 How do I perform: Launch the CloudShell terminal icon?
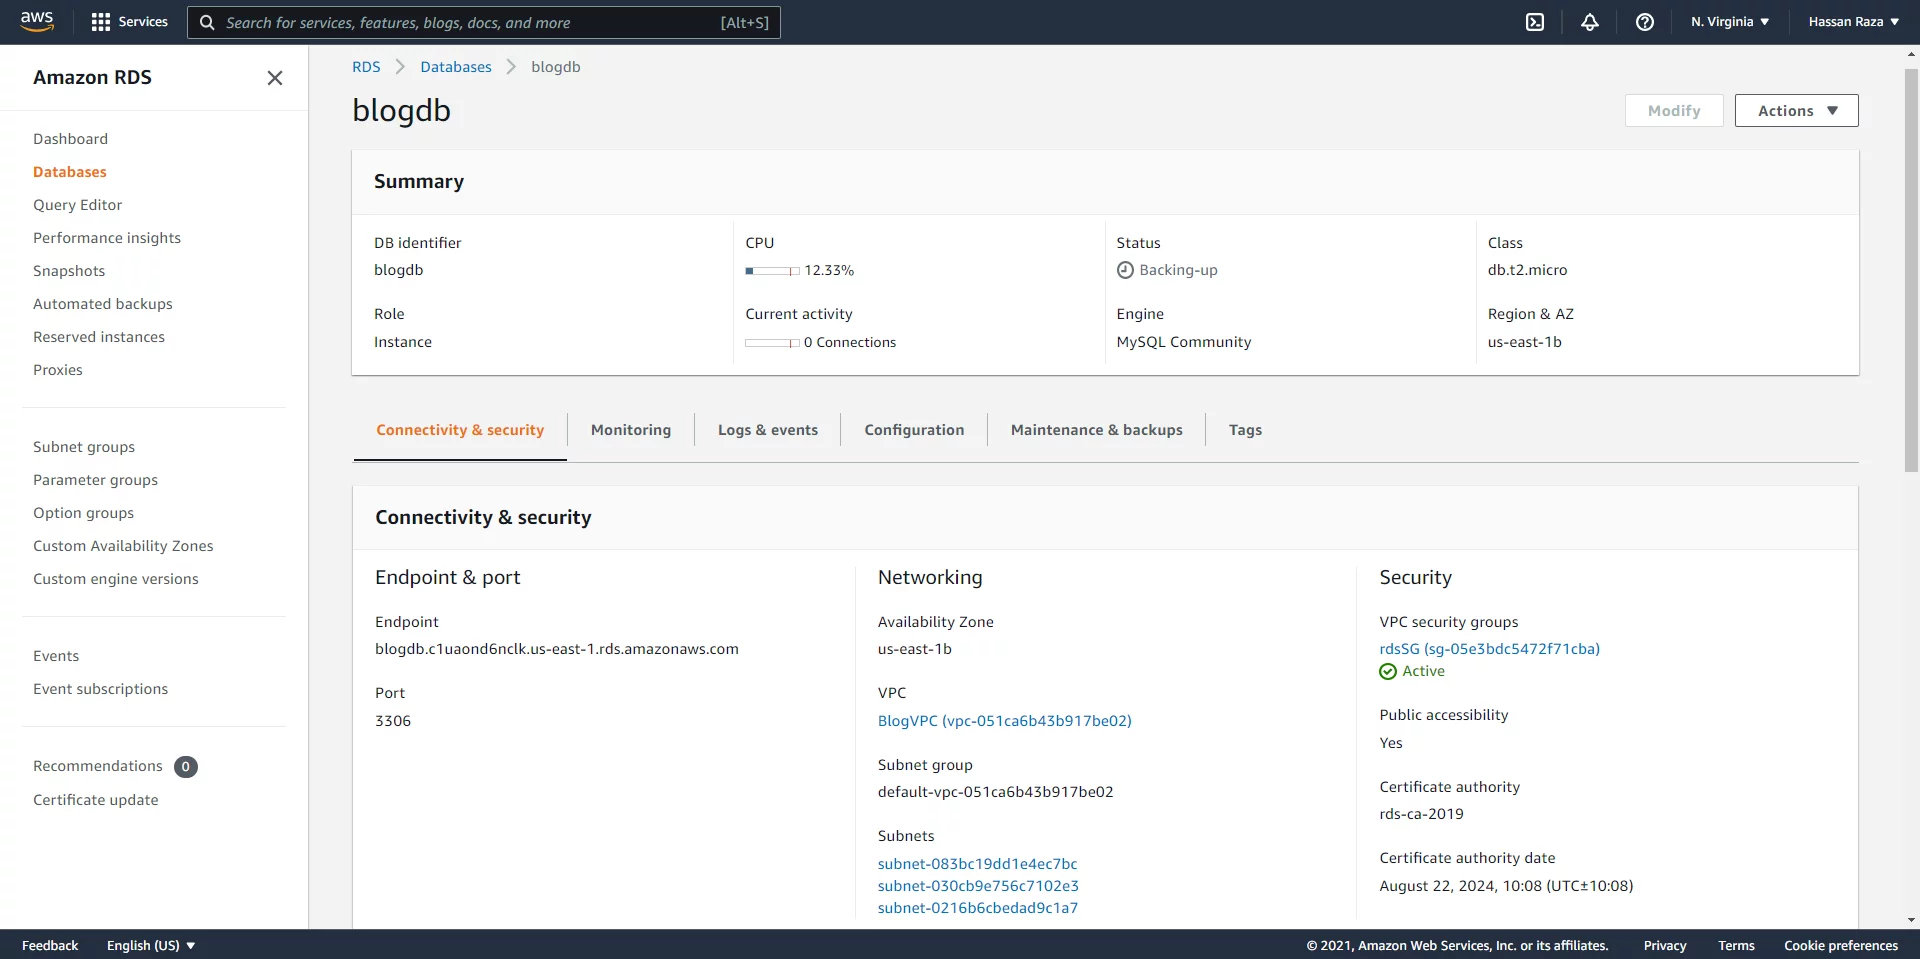click(1535, 22)
